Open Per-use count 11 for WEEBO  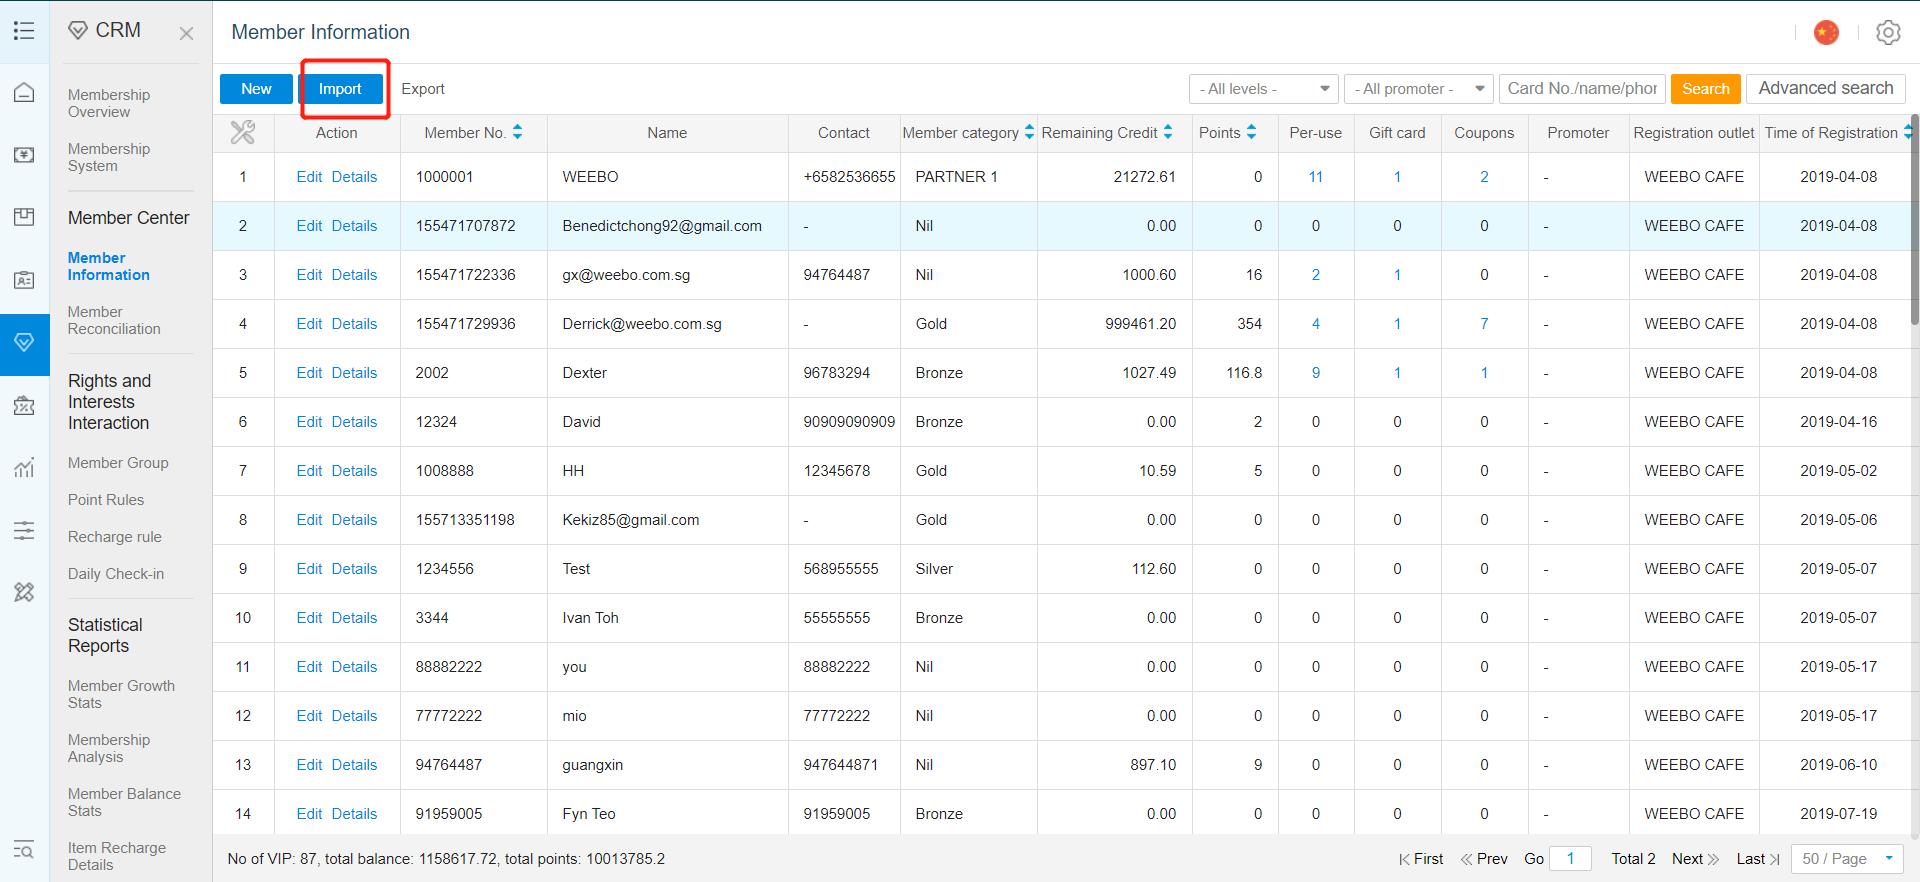(1315, 177)
